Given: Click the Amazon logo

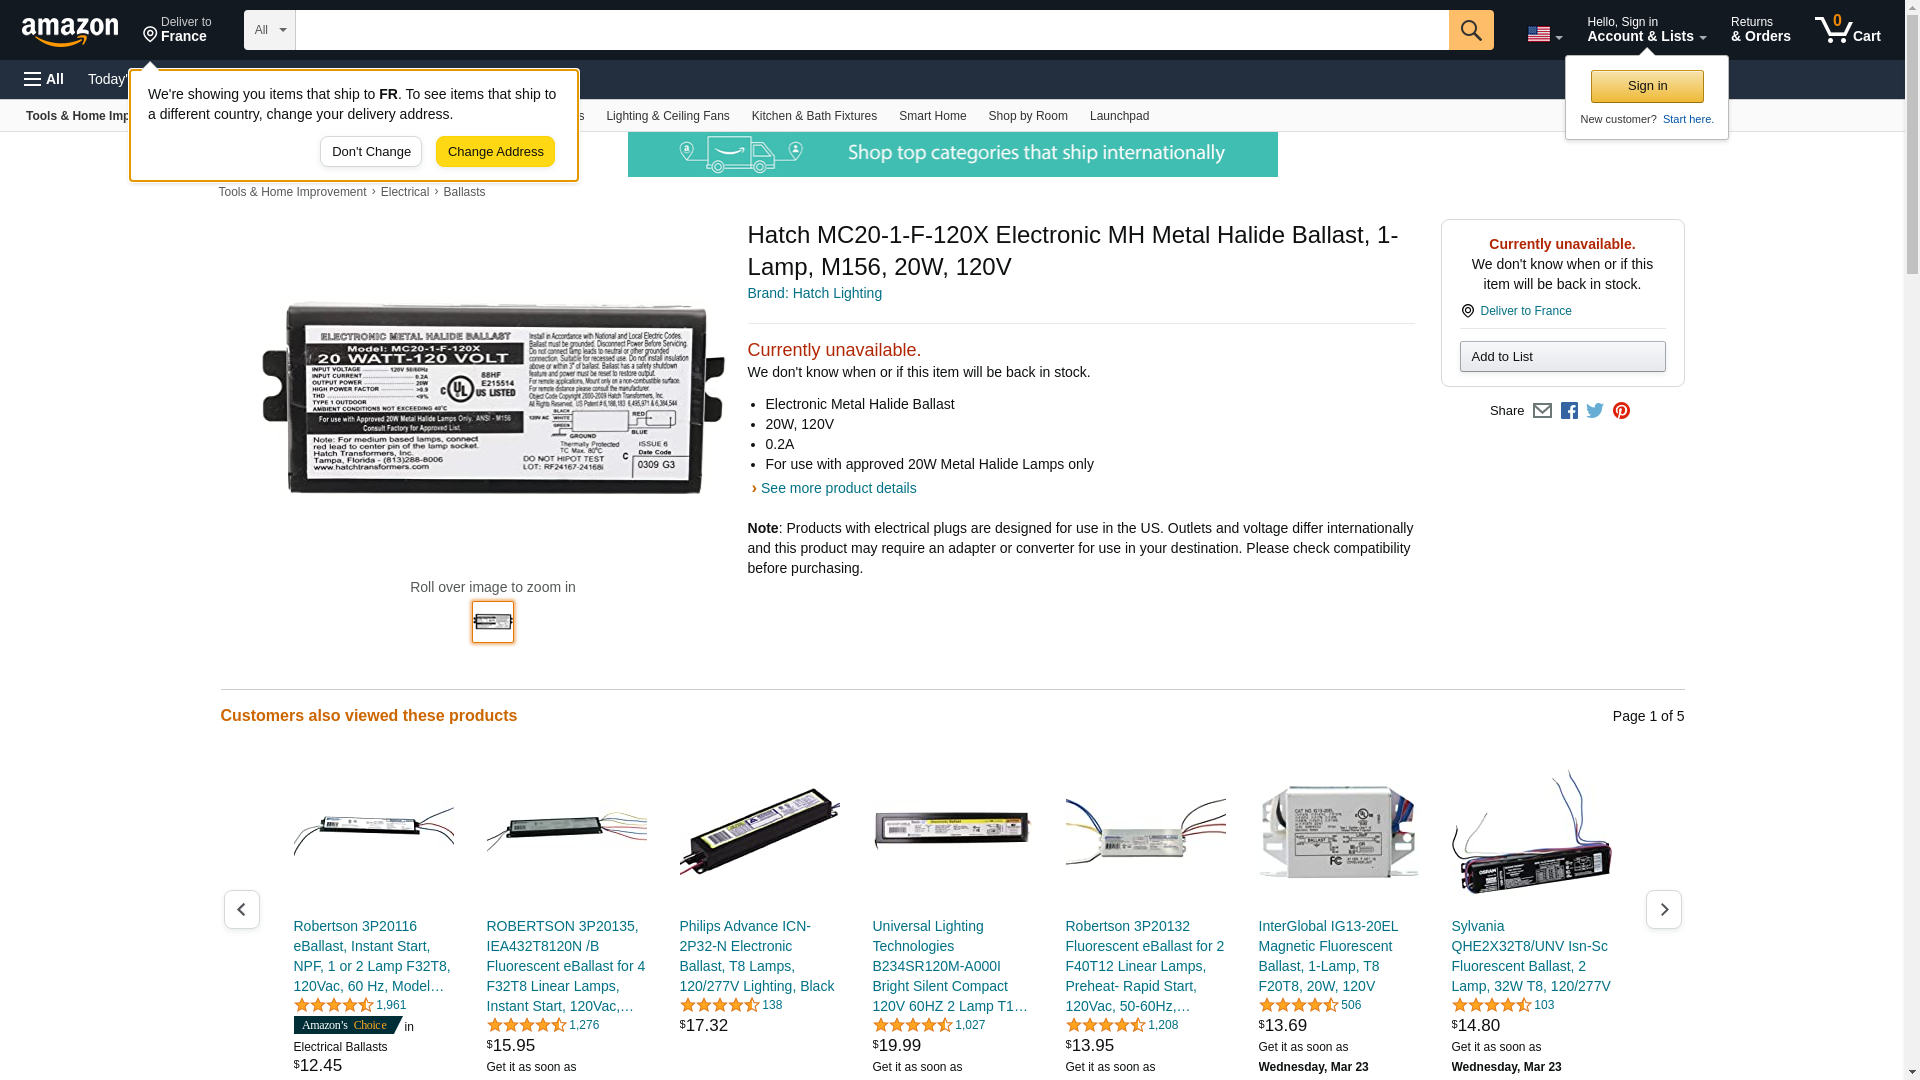Looking at the screenshot, I should pos(70,31).
